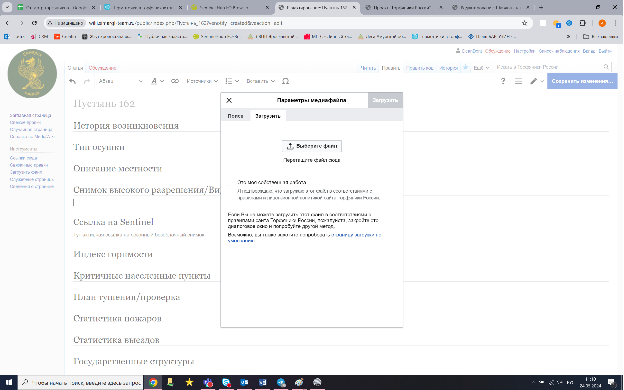Screen dimensions: 624x390
Task: Switch to the Читать view tab
Action: (368, 68)
